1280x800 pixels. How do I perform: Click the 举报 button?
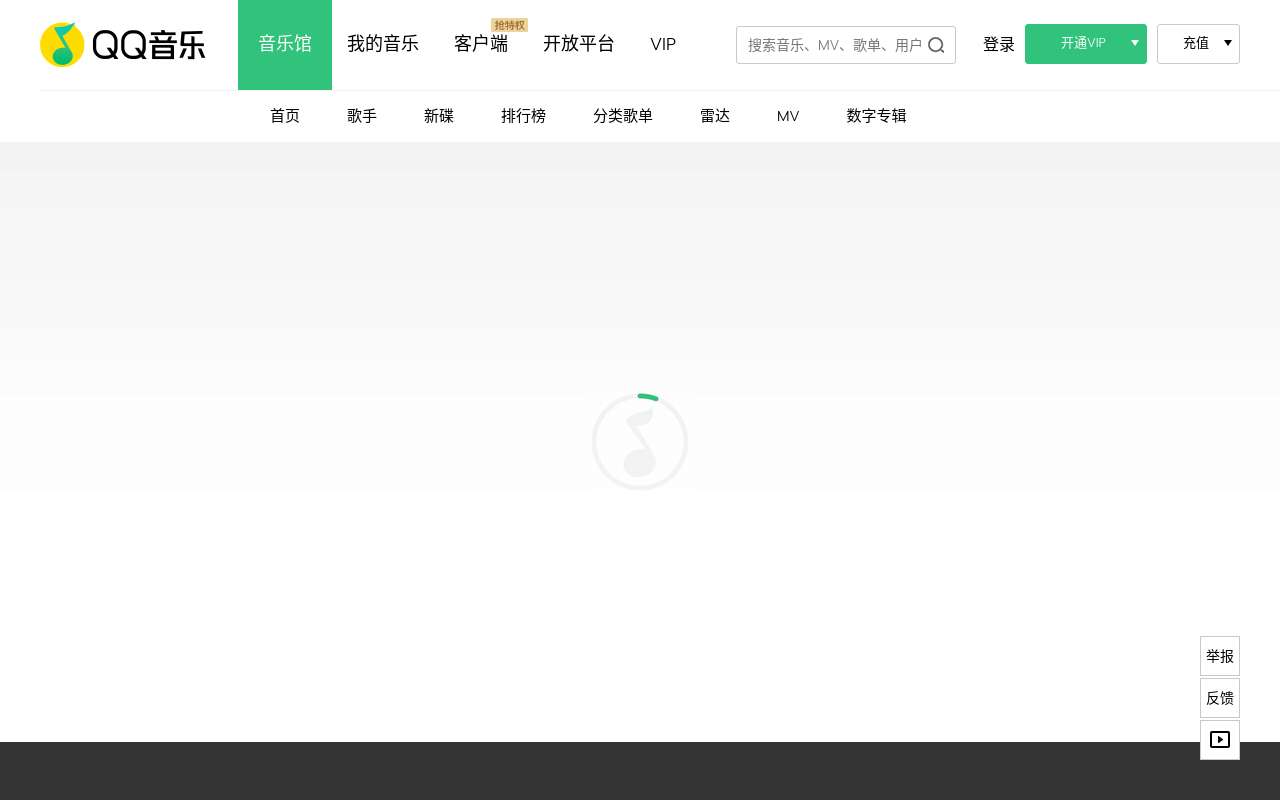point(1220,656)
